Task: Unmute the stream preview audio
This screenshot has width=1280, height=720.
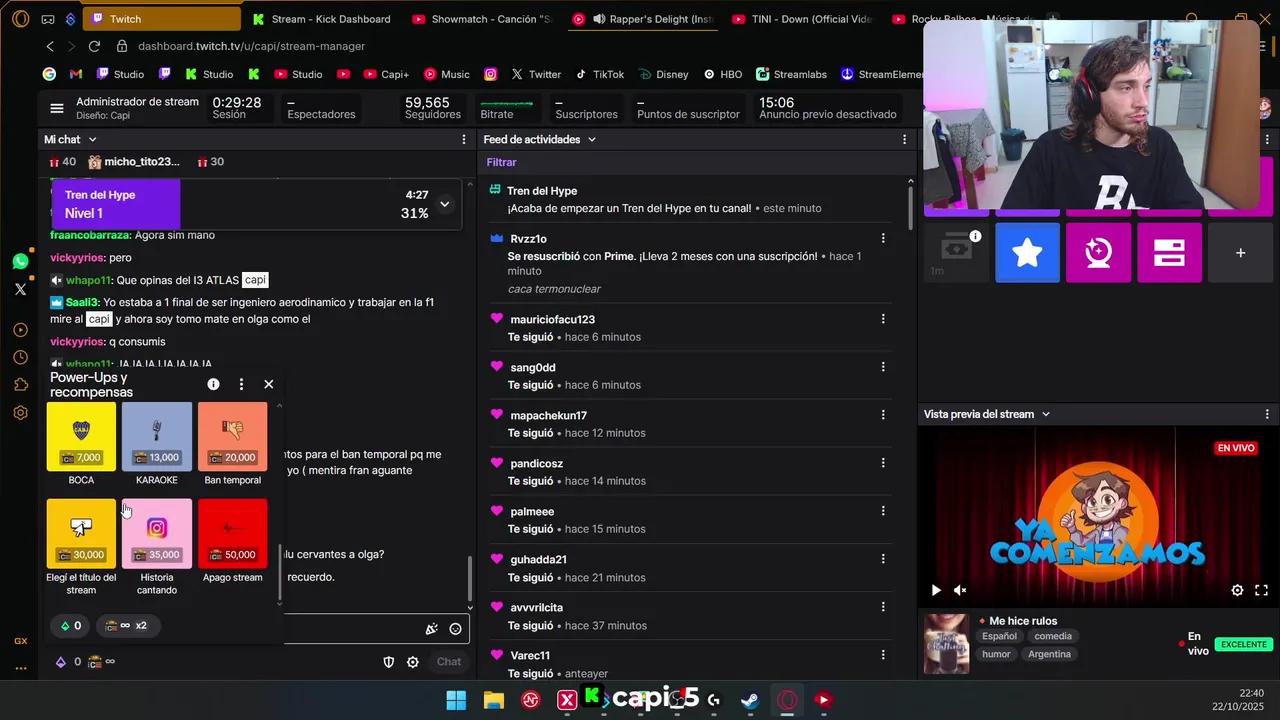Action: click(x=960, y=591)
